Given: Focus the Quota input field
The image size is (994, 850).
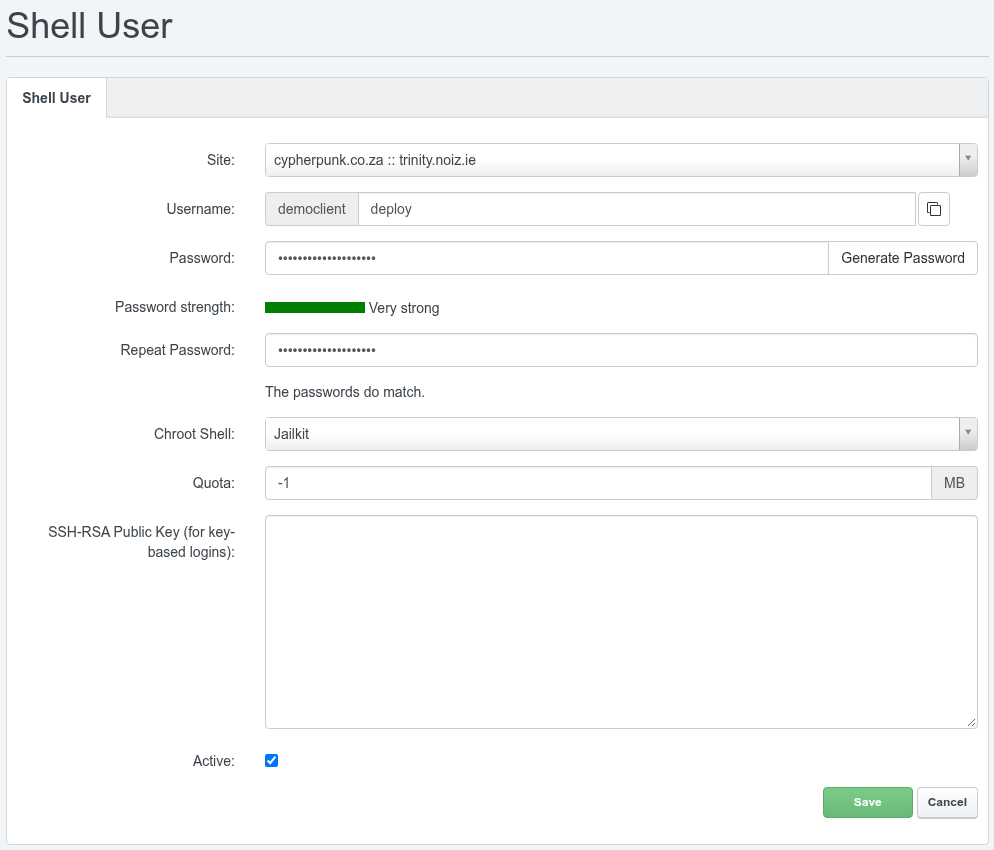Looking at the screenshot, I should [598, 483].
